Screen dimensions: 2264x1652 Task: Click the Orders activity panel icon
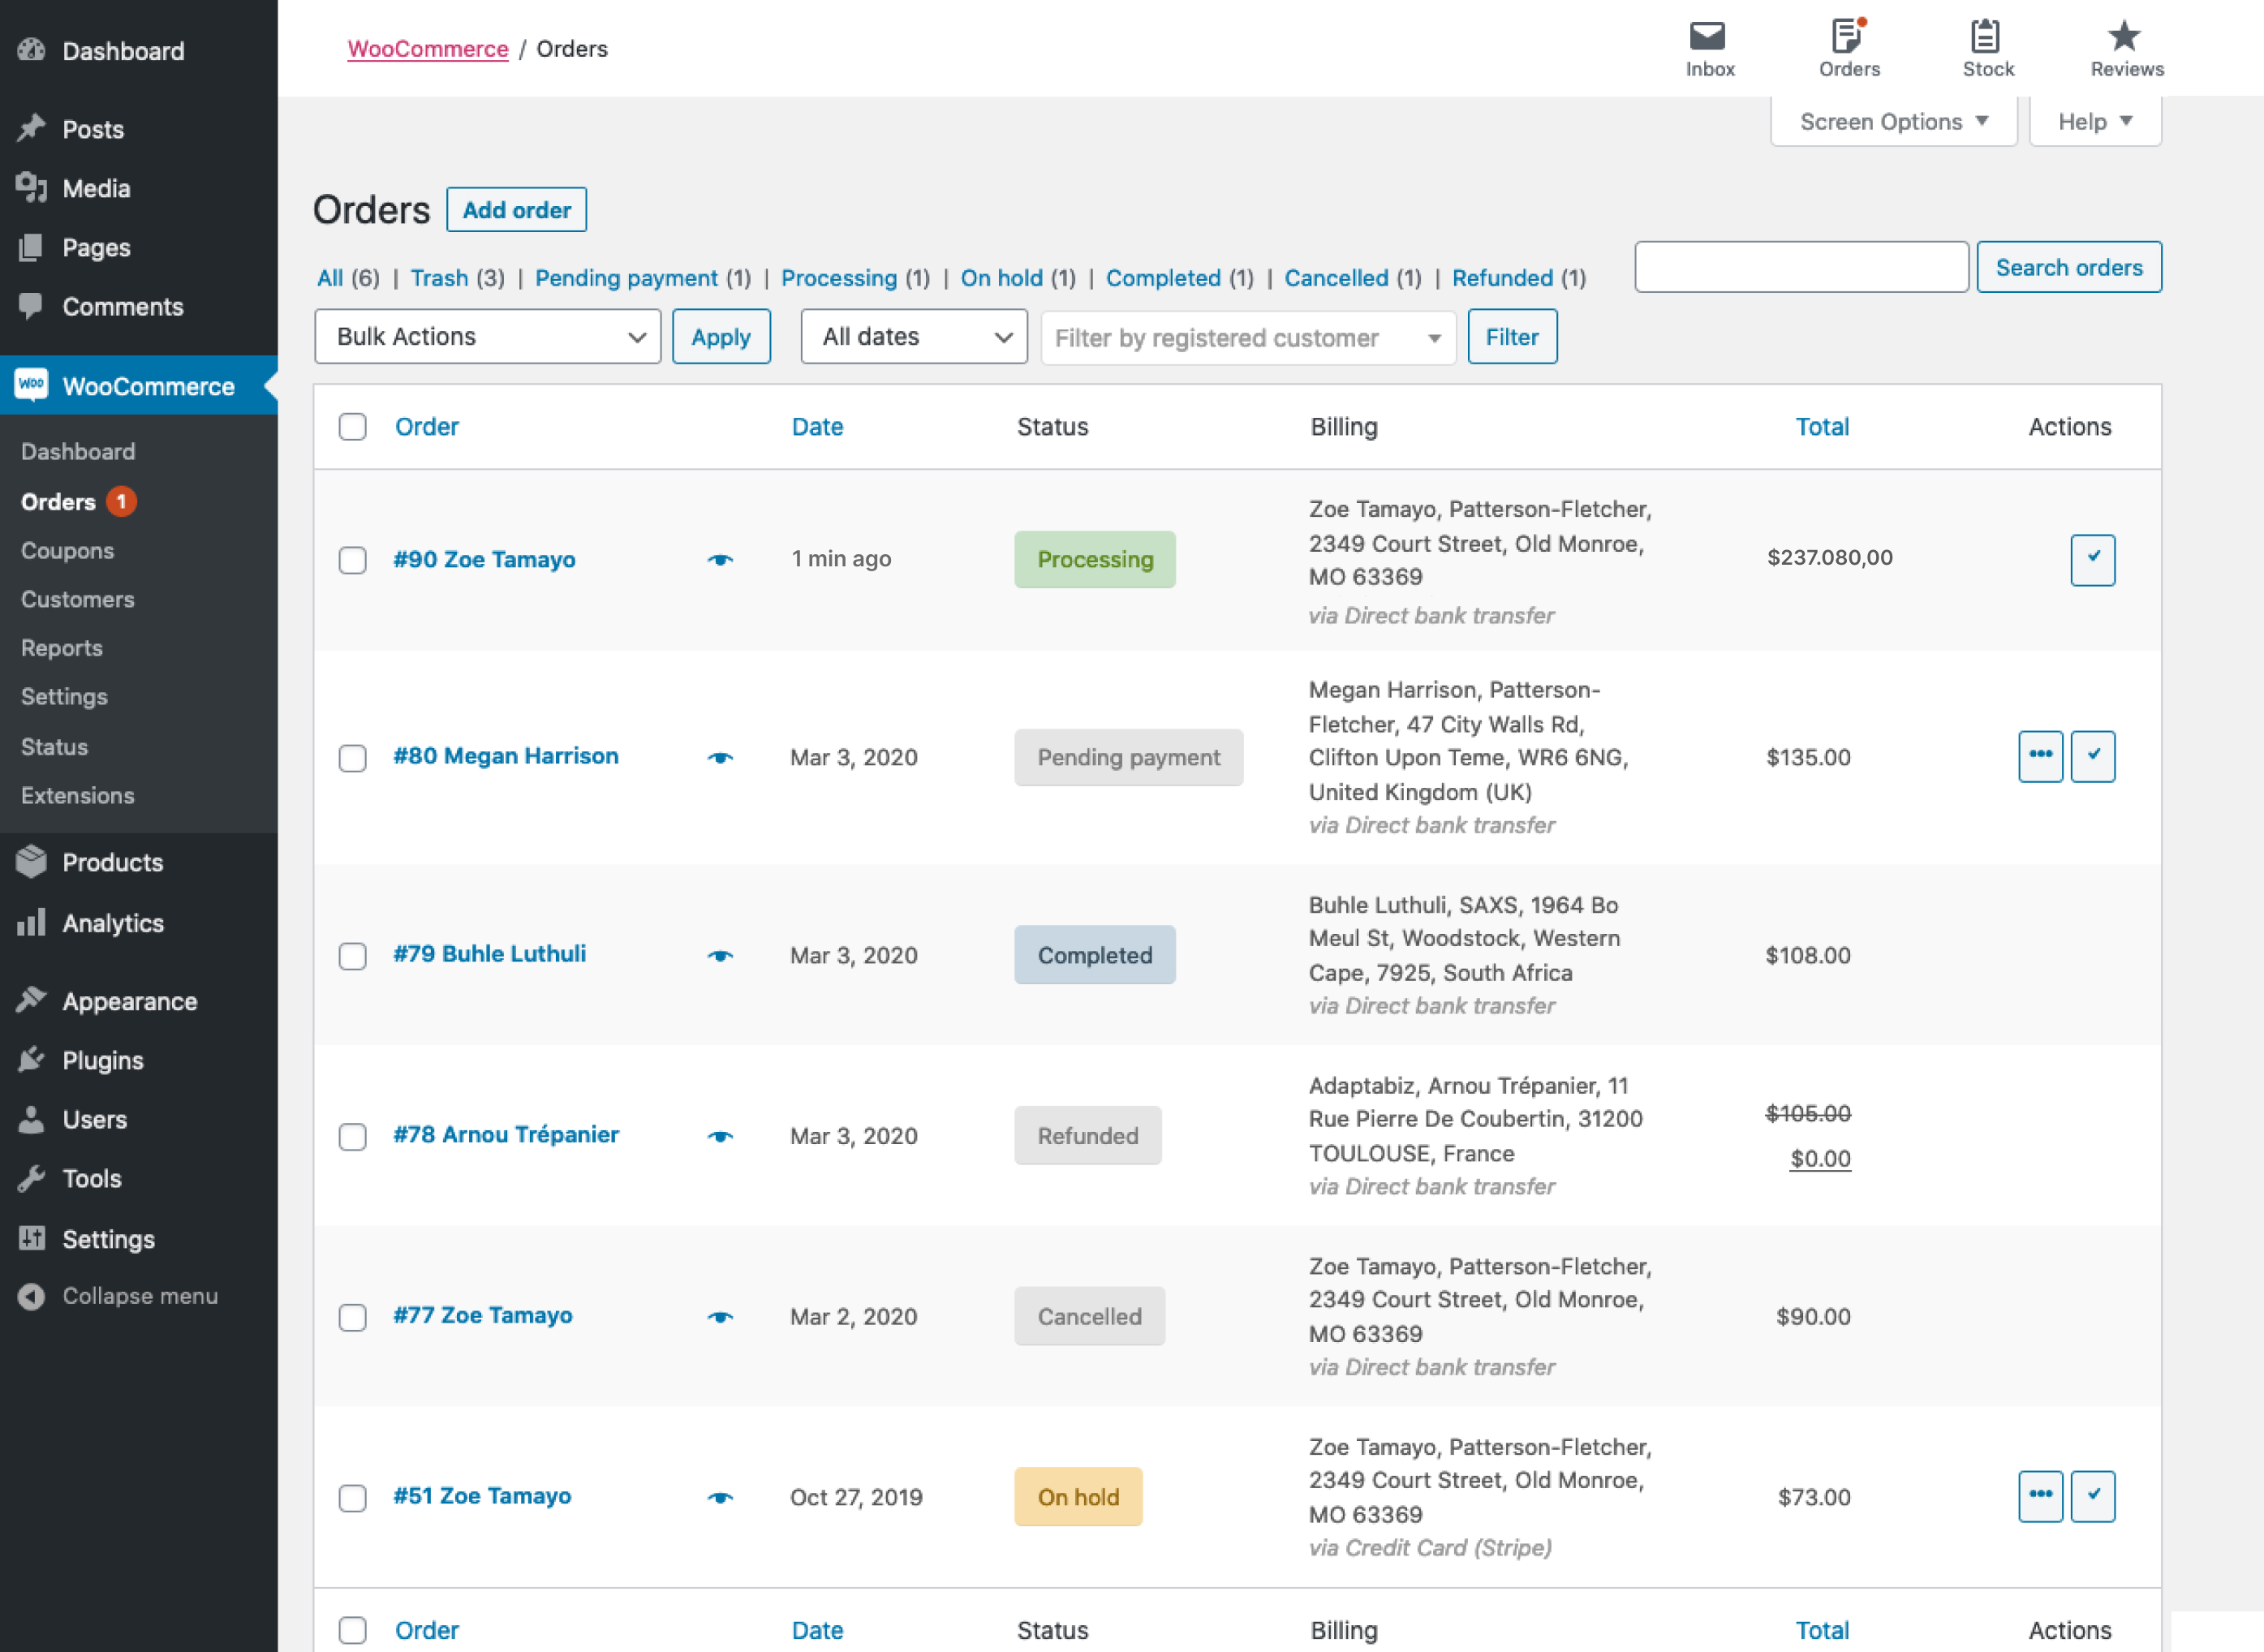click(x=1848, y=46)
